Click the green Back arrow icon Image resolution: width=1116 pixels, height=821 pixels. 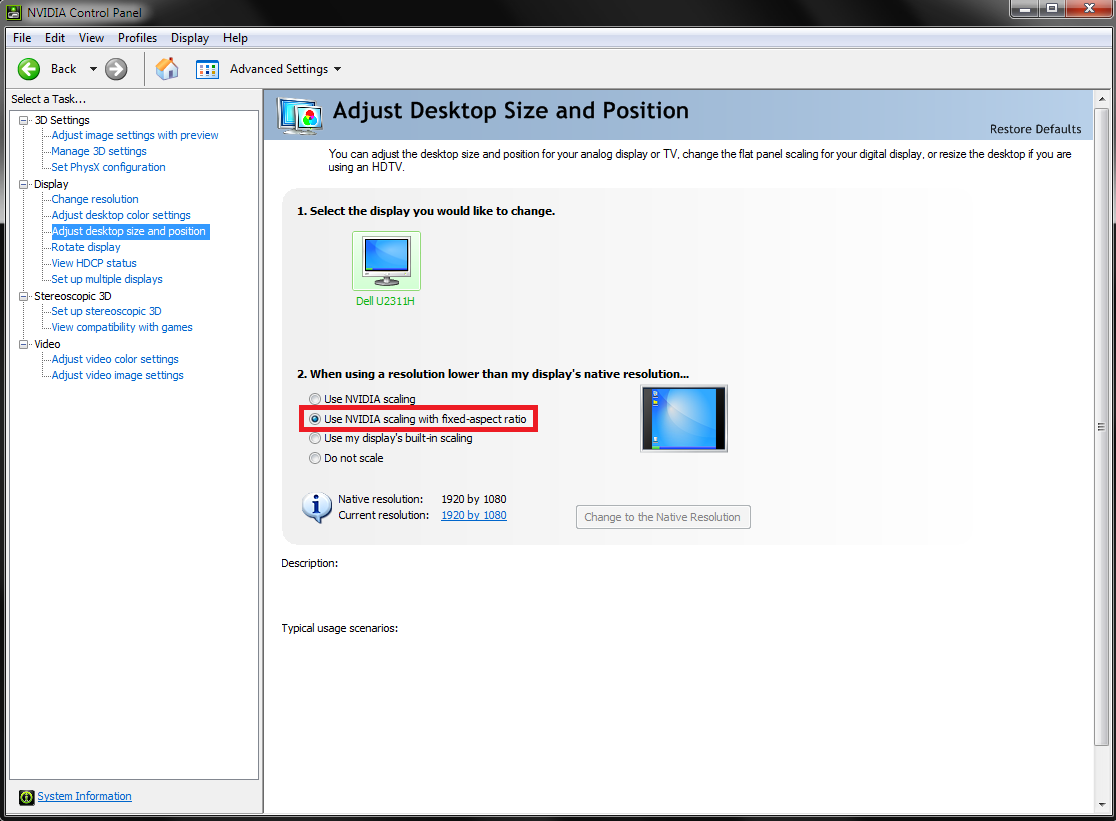click(x=29, y=69)
